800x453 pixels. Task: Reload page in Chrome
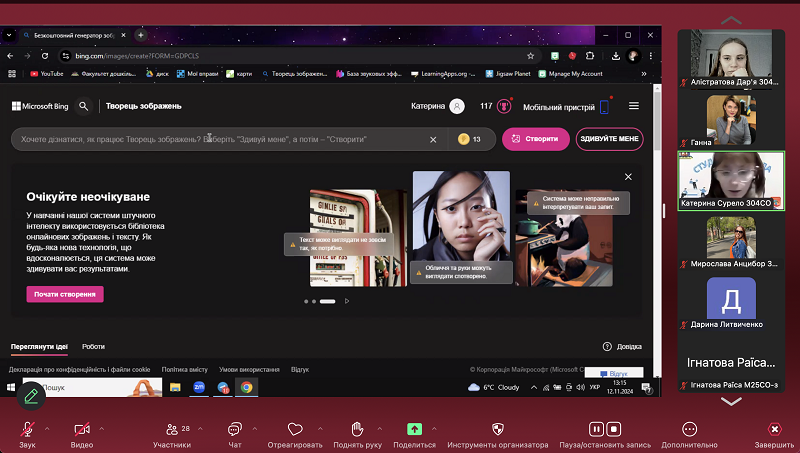pos(45,56)
